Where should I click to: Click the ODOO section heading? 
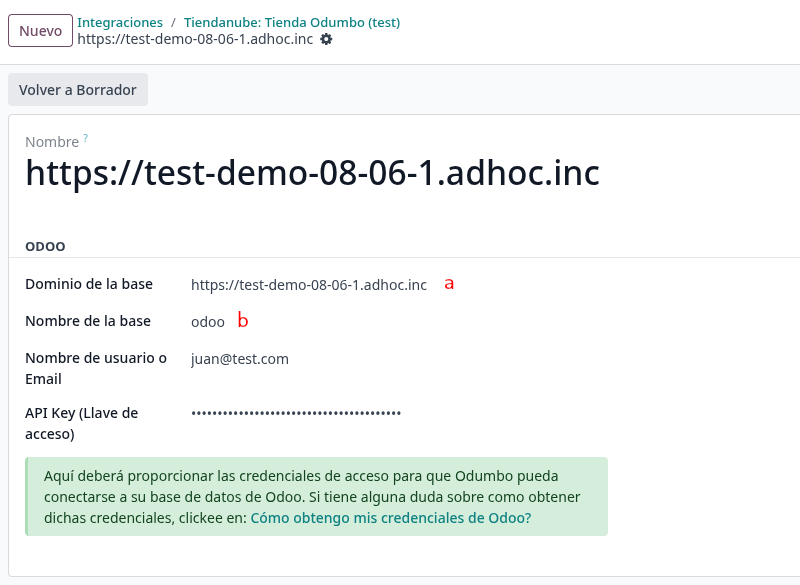coord(45,246)
